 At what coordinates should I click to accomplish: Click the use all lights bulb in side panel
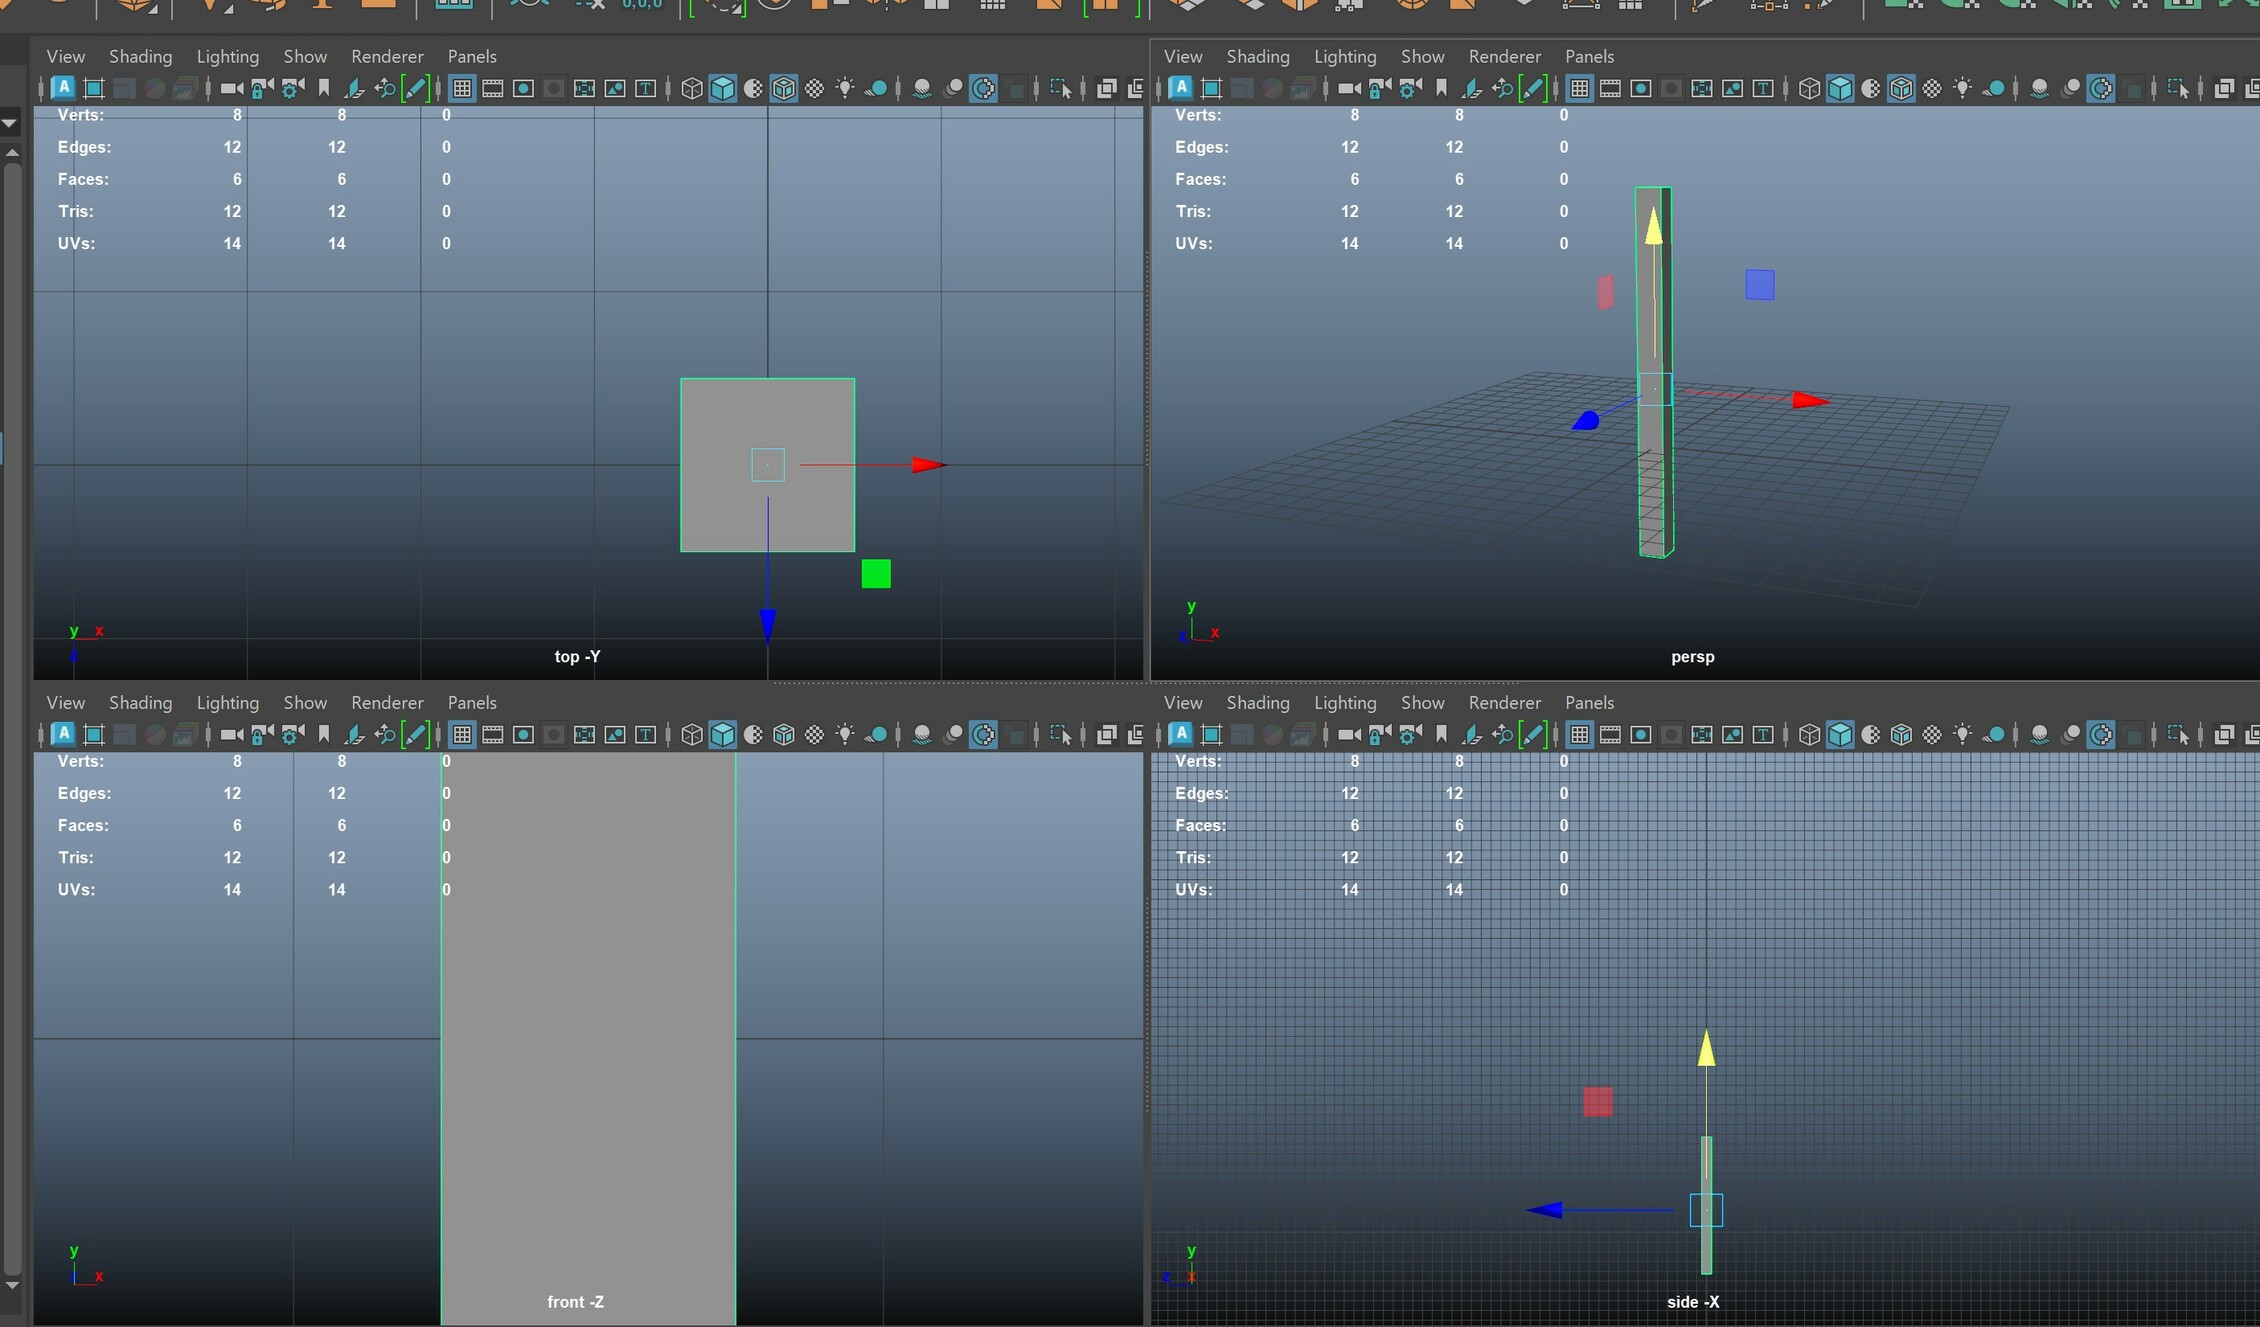(1963, 735)
